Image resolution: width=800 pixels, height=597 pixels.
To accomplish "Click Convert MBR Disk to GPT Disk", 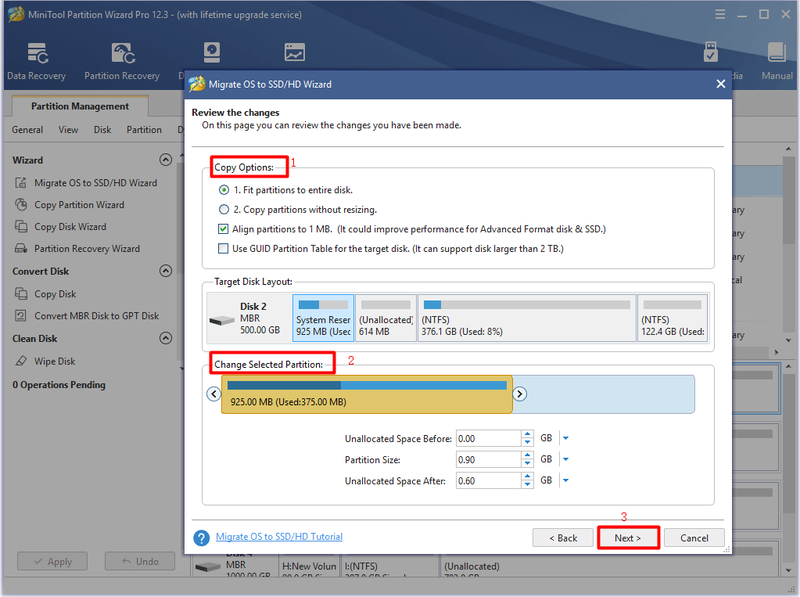I will tap(96, 316).
